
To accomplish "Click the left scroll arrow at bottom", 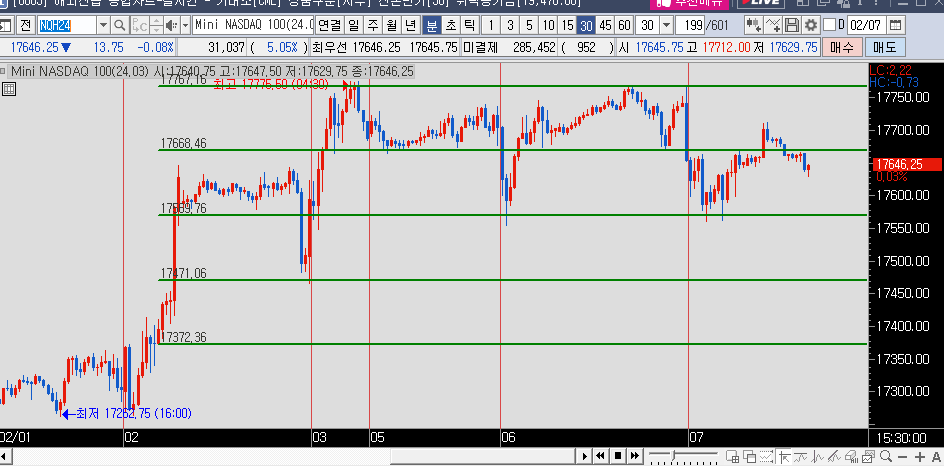I will pos(2,456).
